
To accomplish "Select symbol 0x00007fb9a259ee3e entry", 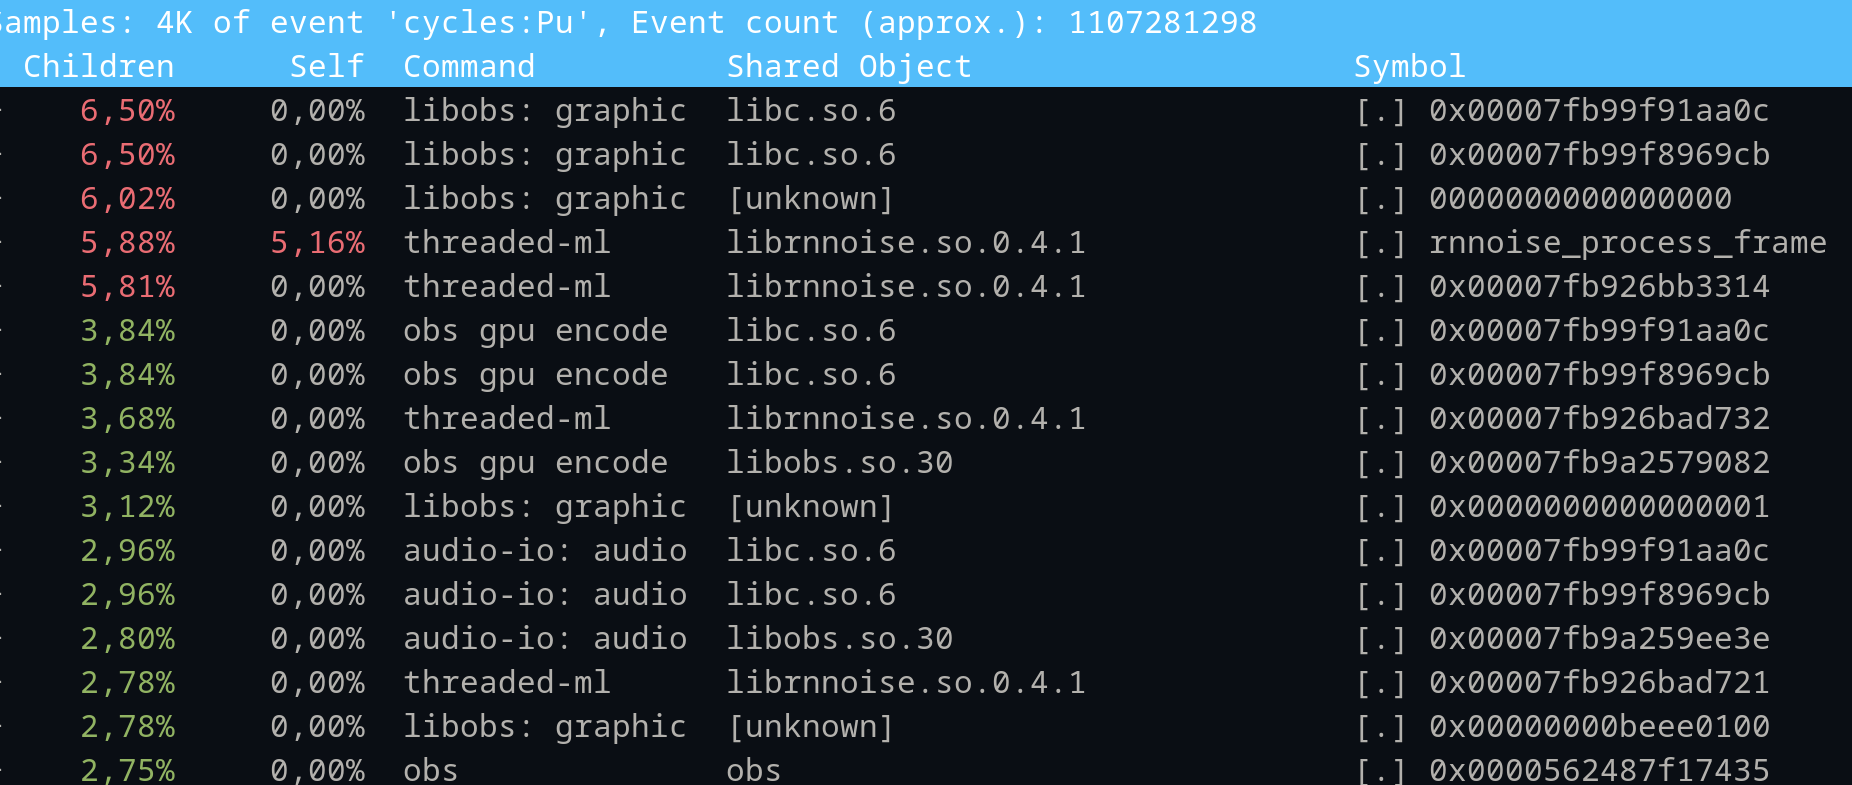I will coord(1600,638).
